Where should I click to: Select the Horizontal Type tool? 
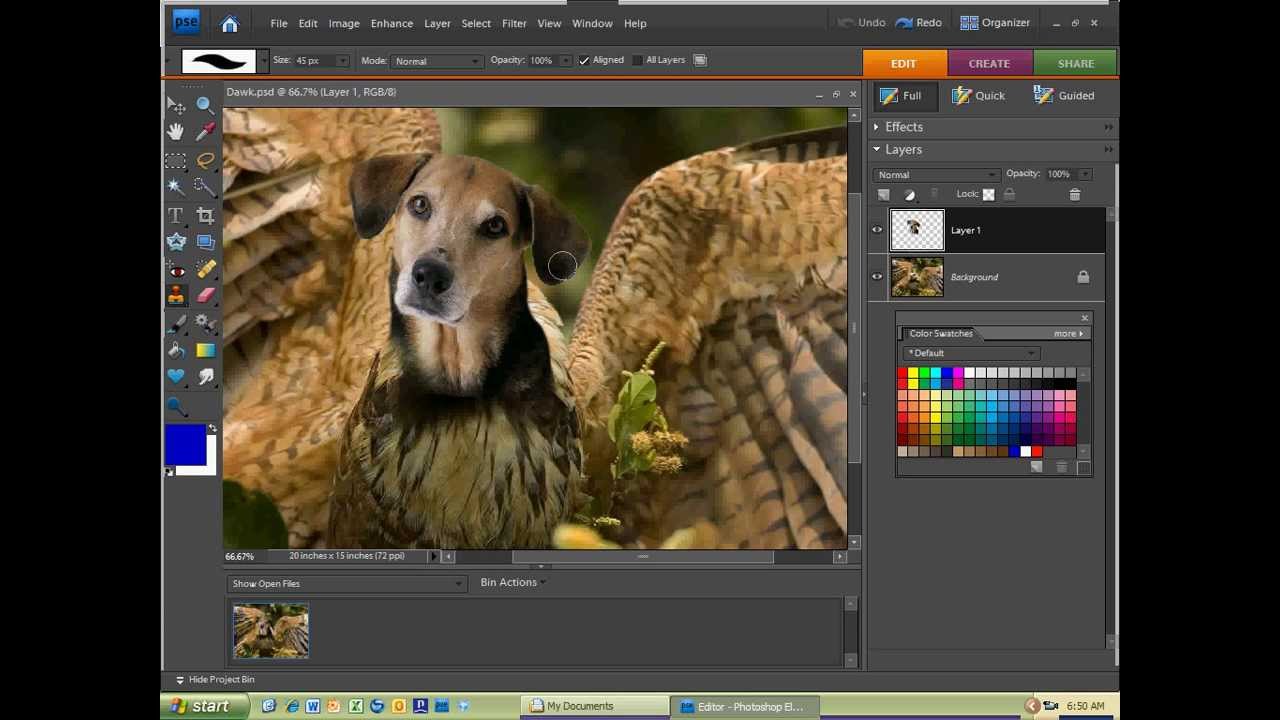tap(176, 216)
